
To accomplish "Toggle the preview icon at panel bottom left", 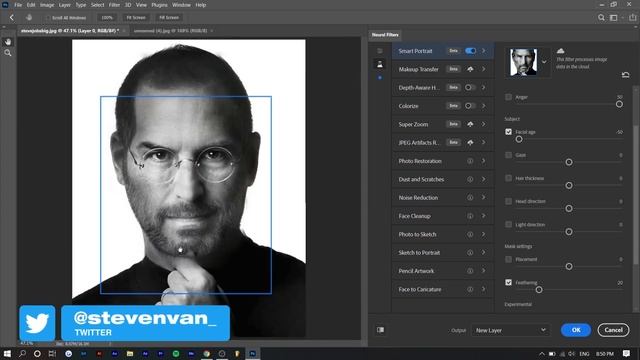I will coord(380,330).
